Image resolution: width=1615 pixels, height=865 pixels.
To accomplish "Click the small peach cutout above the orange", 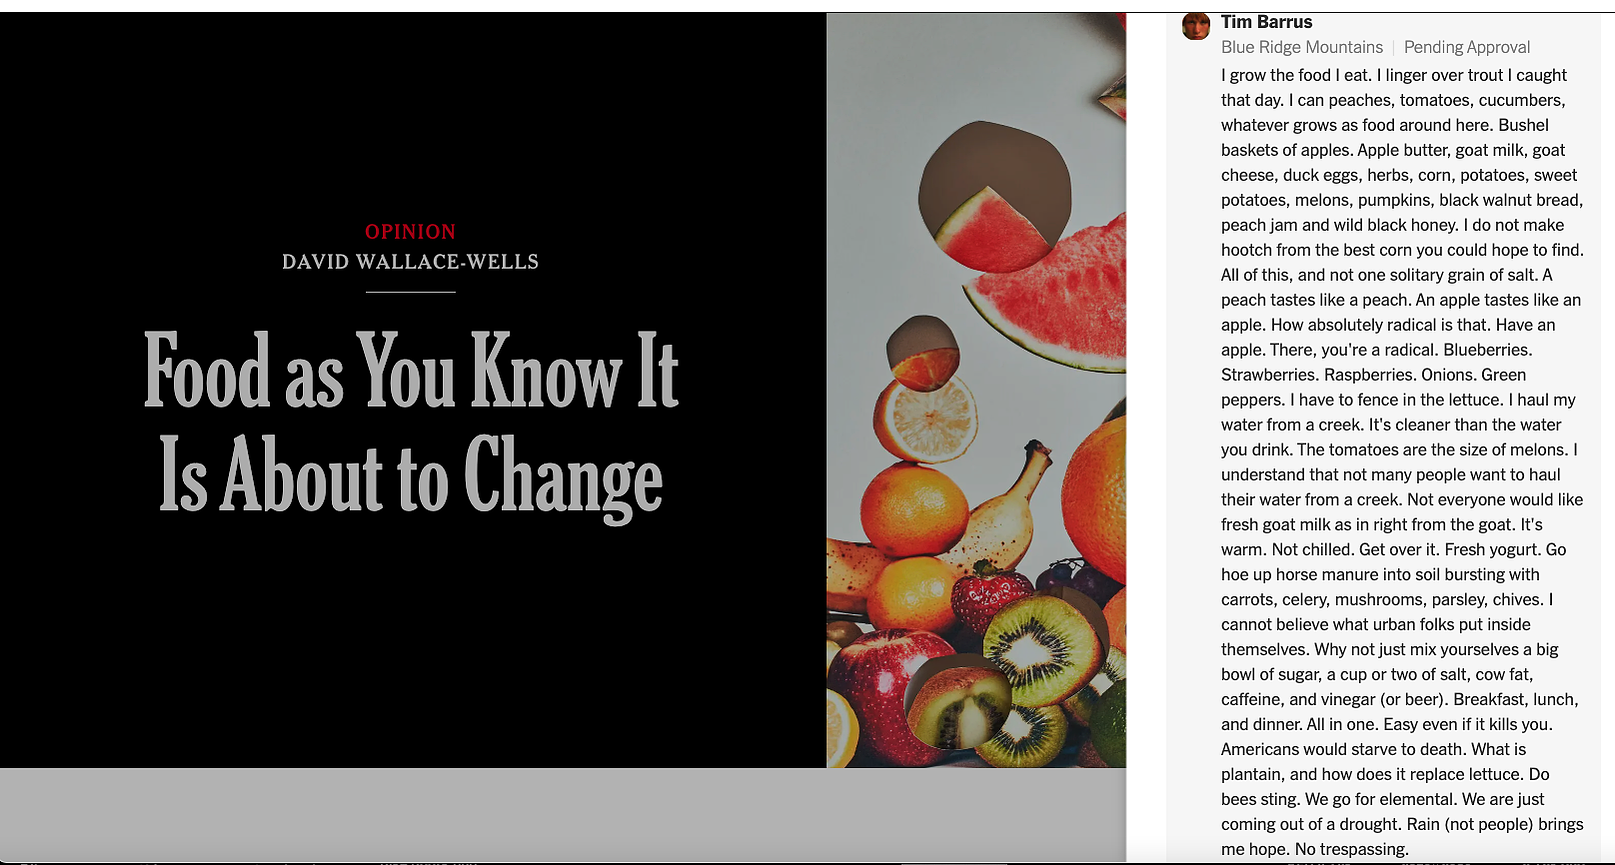I will pyautogui.click(x=922, y=352).
